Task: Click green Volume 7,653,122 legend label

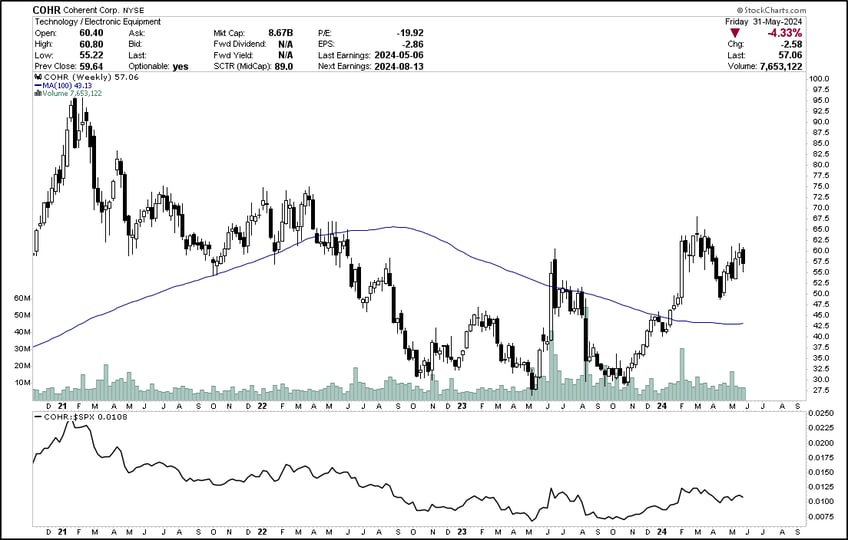Action: click(x=72, y=93)
